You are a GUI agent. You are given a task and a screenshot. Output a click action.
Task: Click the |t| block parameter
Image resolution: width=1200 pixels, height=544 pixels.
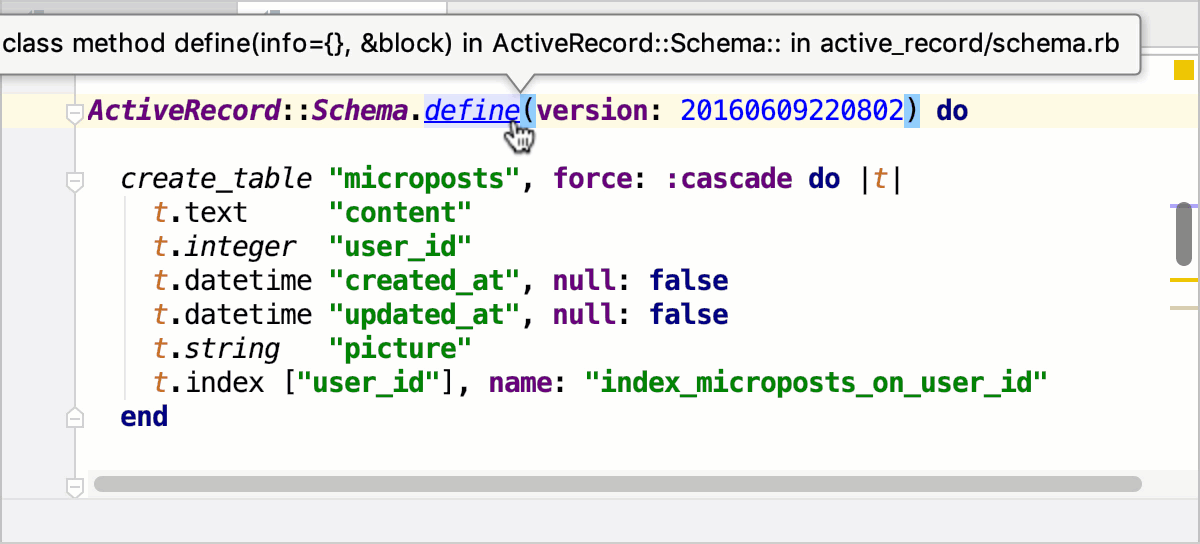pyautogui.click(x=881, y=179)
